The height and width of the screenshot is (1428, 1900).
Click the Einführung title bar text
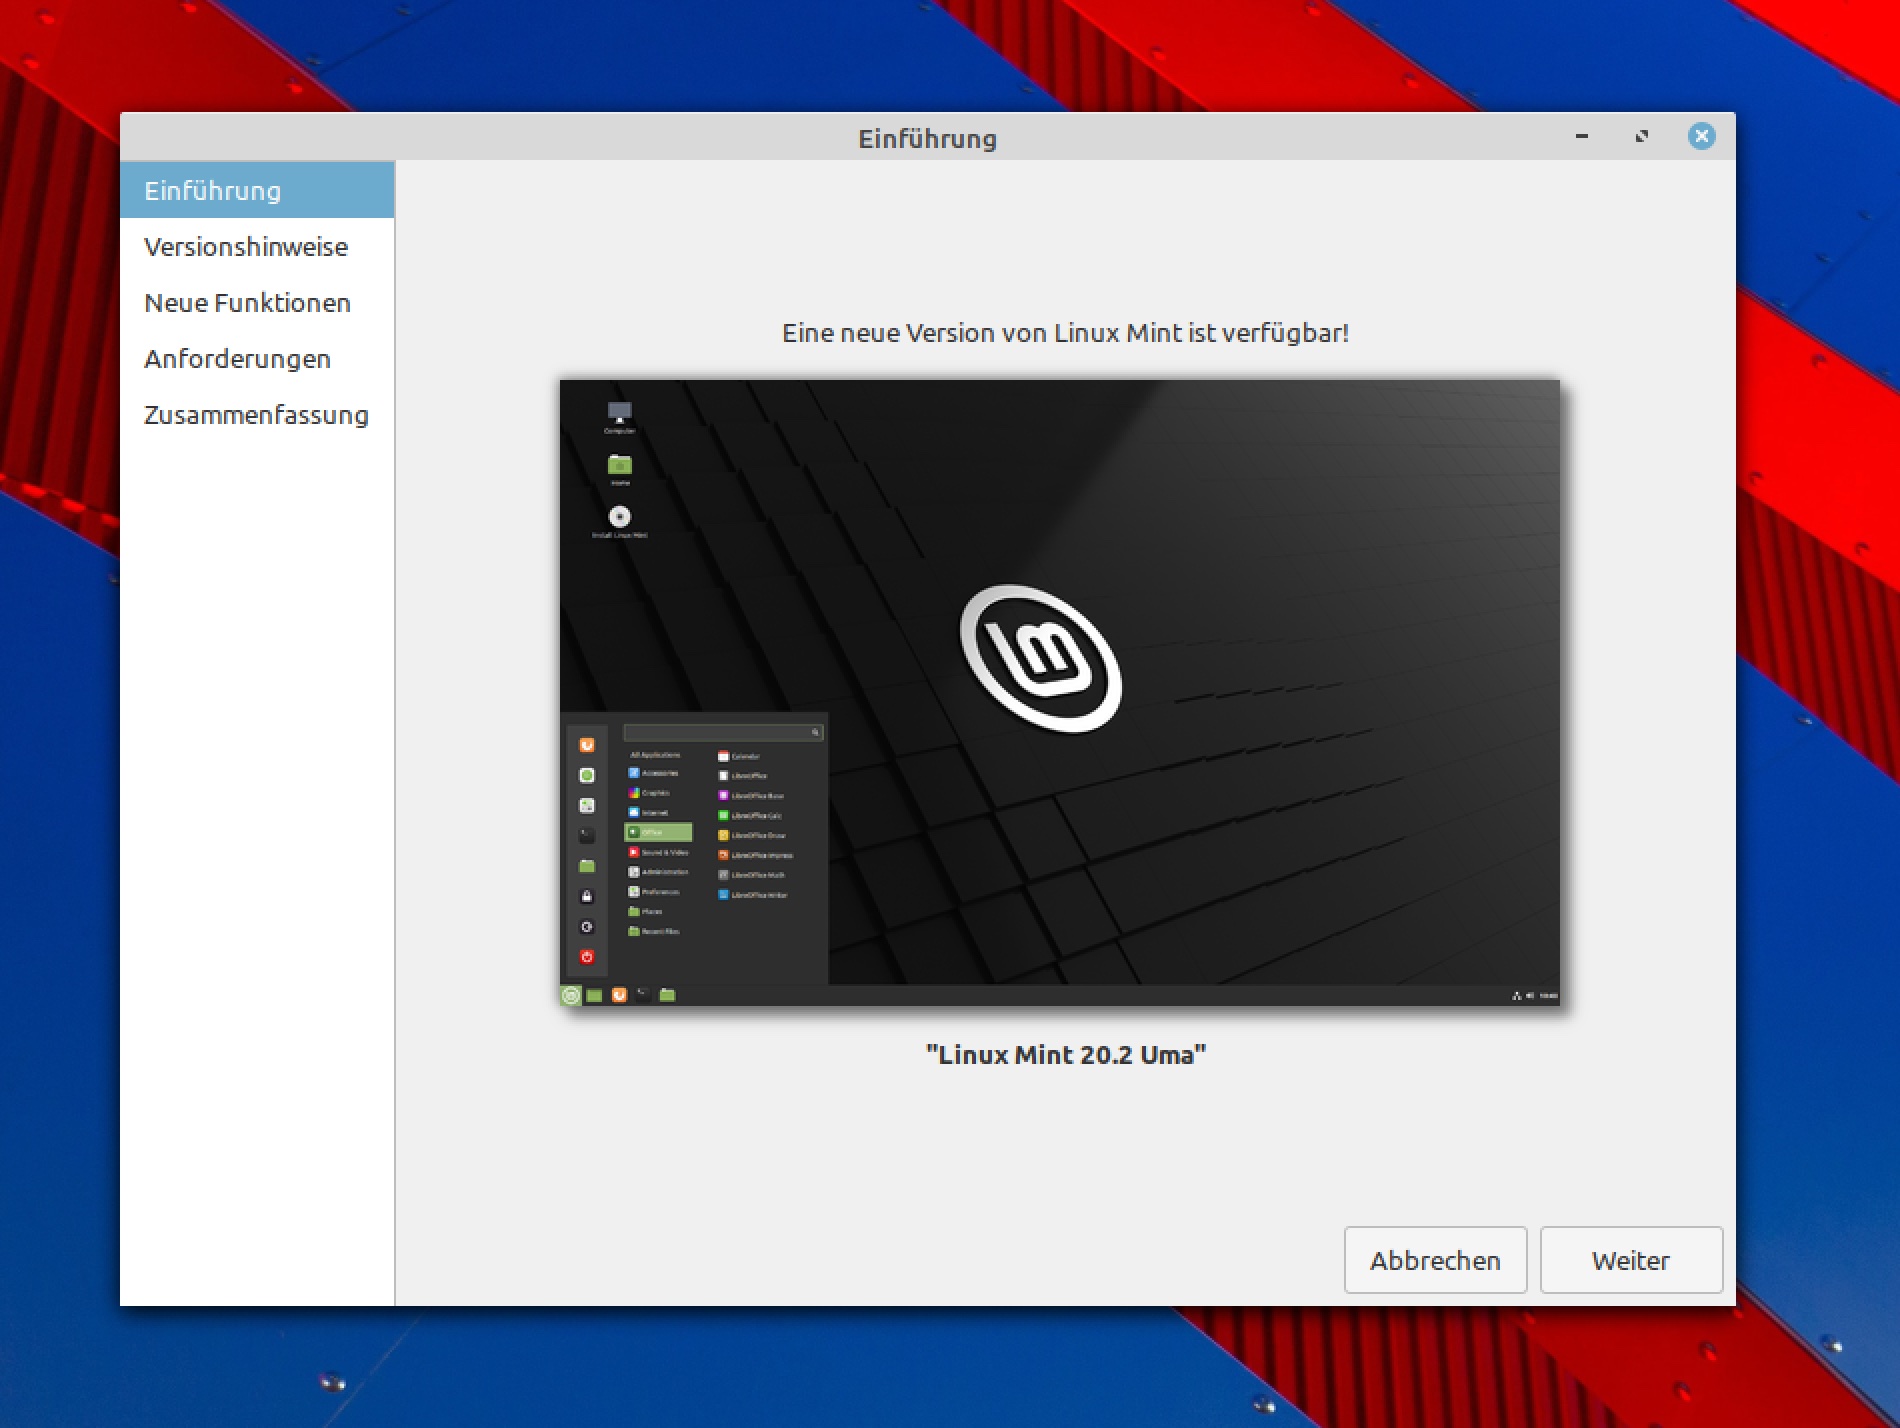[x=928, y=138]
